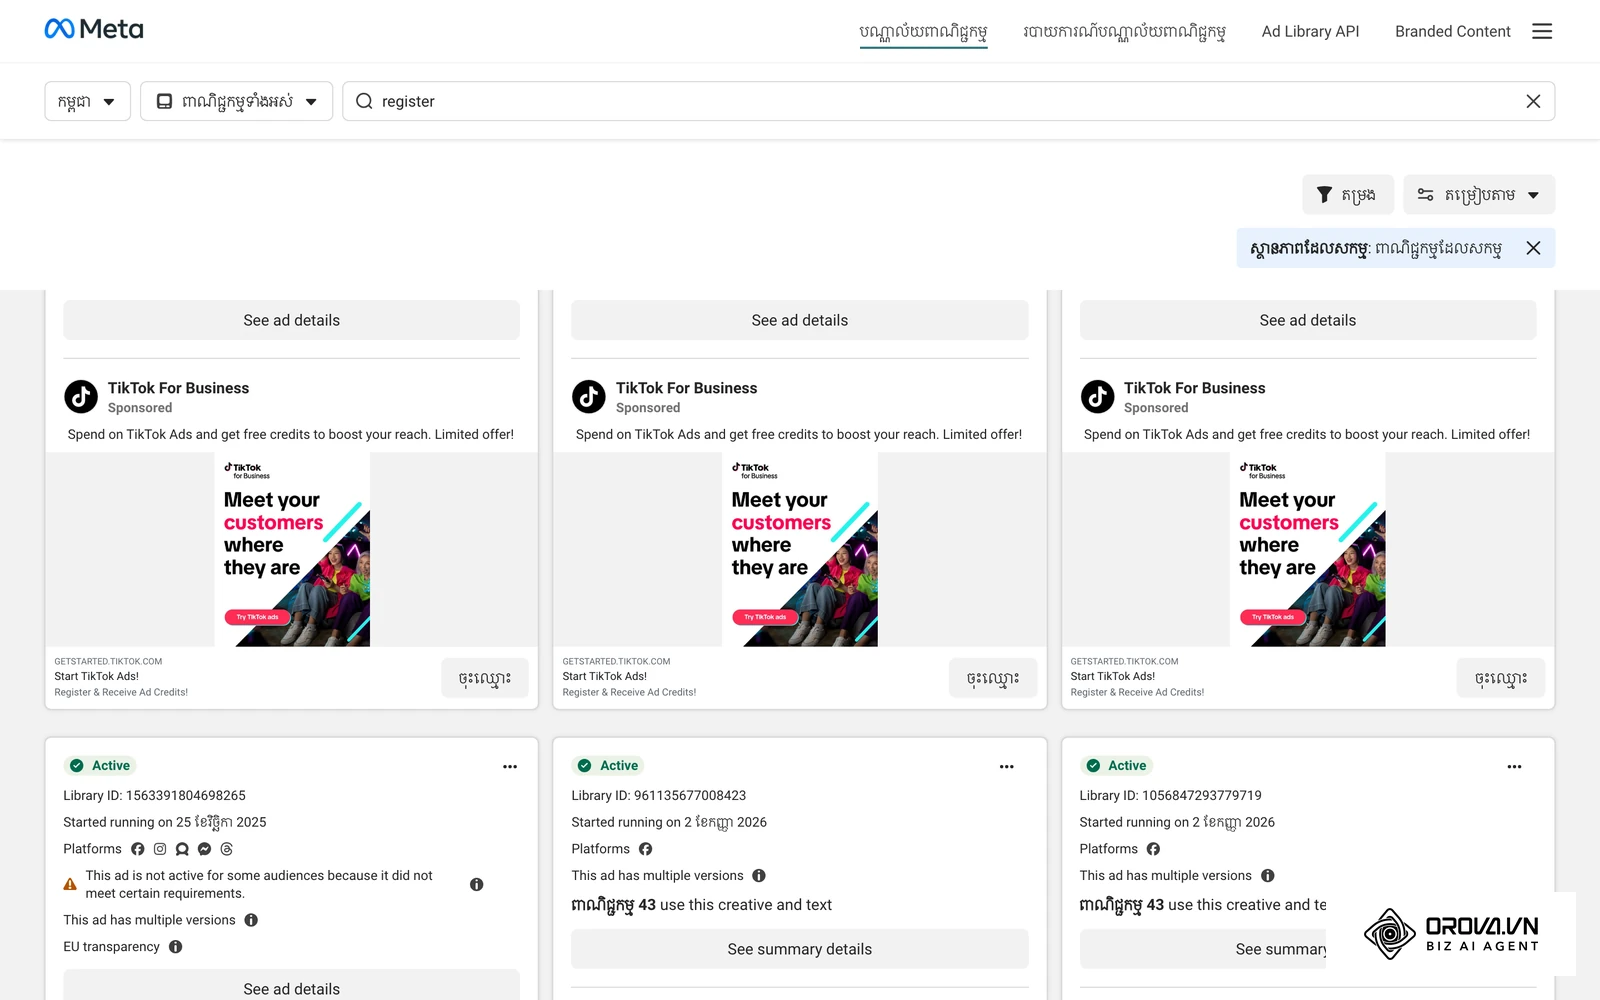1600x1000 pixels.
Task: Click the sign-up button on right TikTok ad
Action: (x=1501, y=678)
